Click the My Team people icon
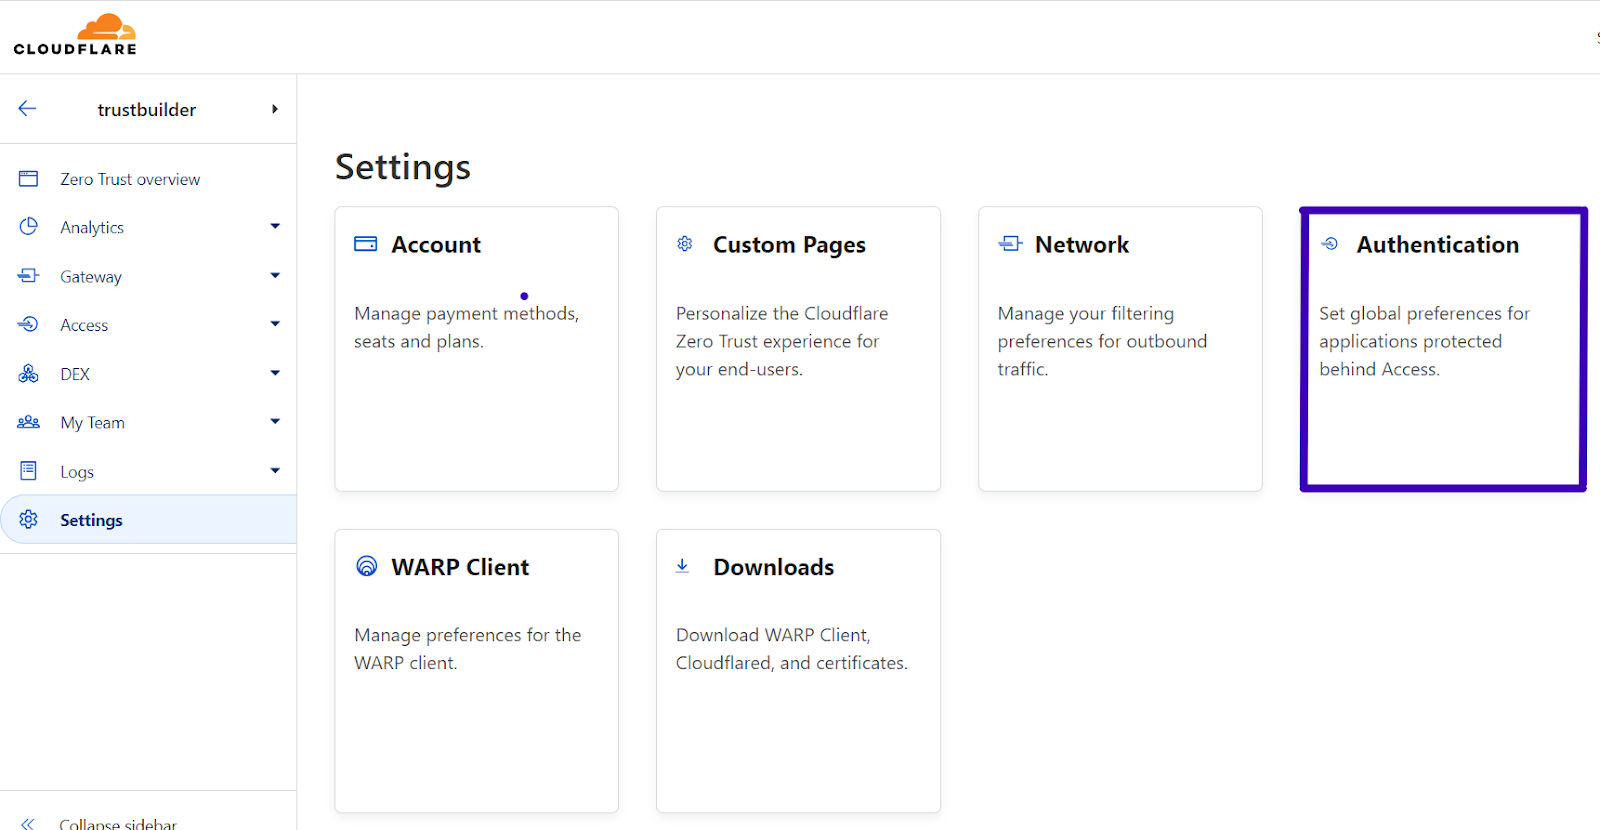Image resolution: width=1600 pixels, height=830 pixels. click(28, 422)
